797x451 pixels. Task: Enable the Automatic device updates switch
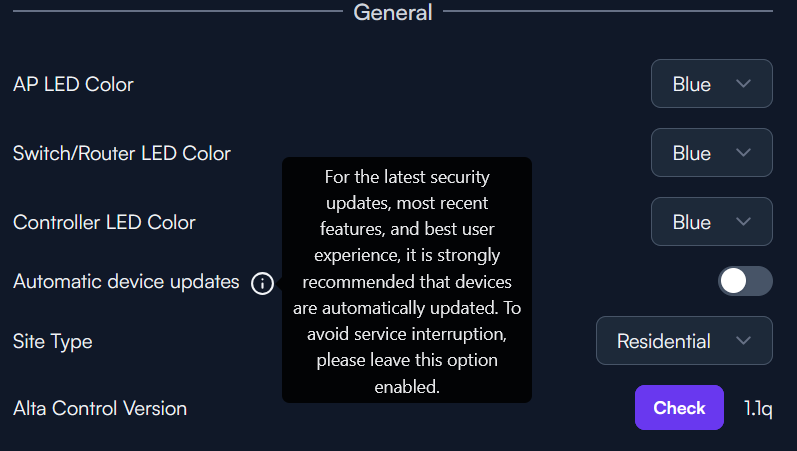coord(745,282)
